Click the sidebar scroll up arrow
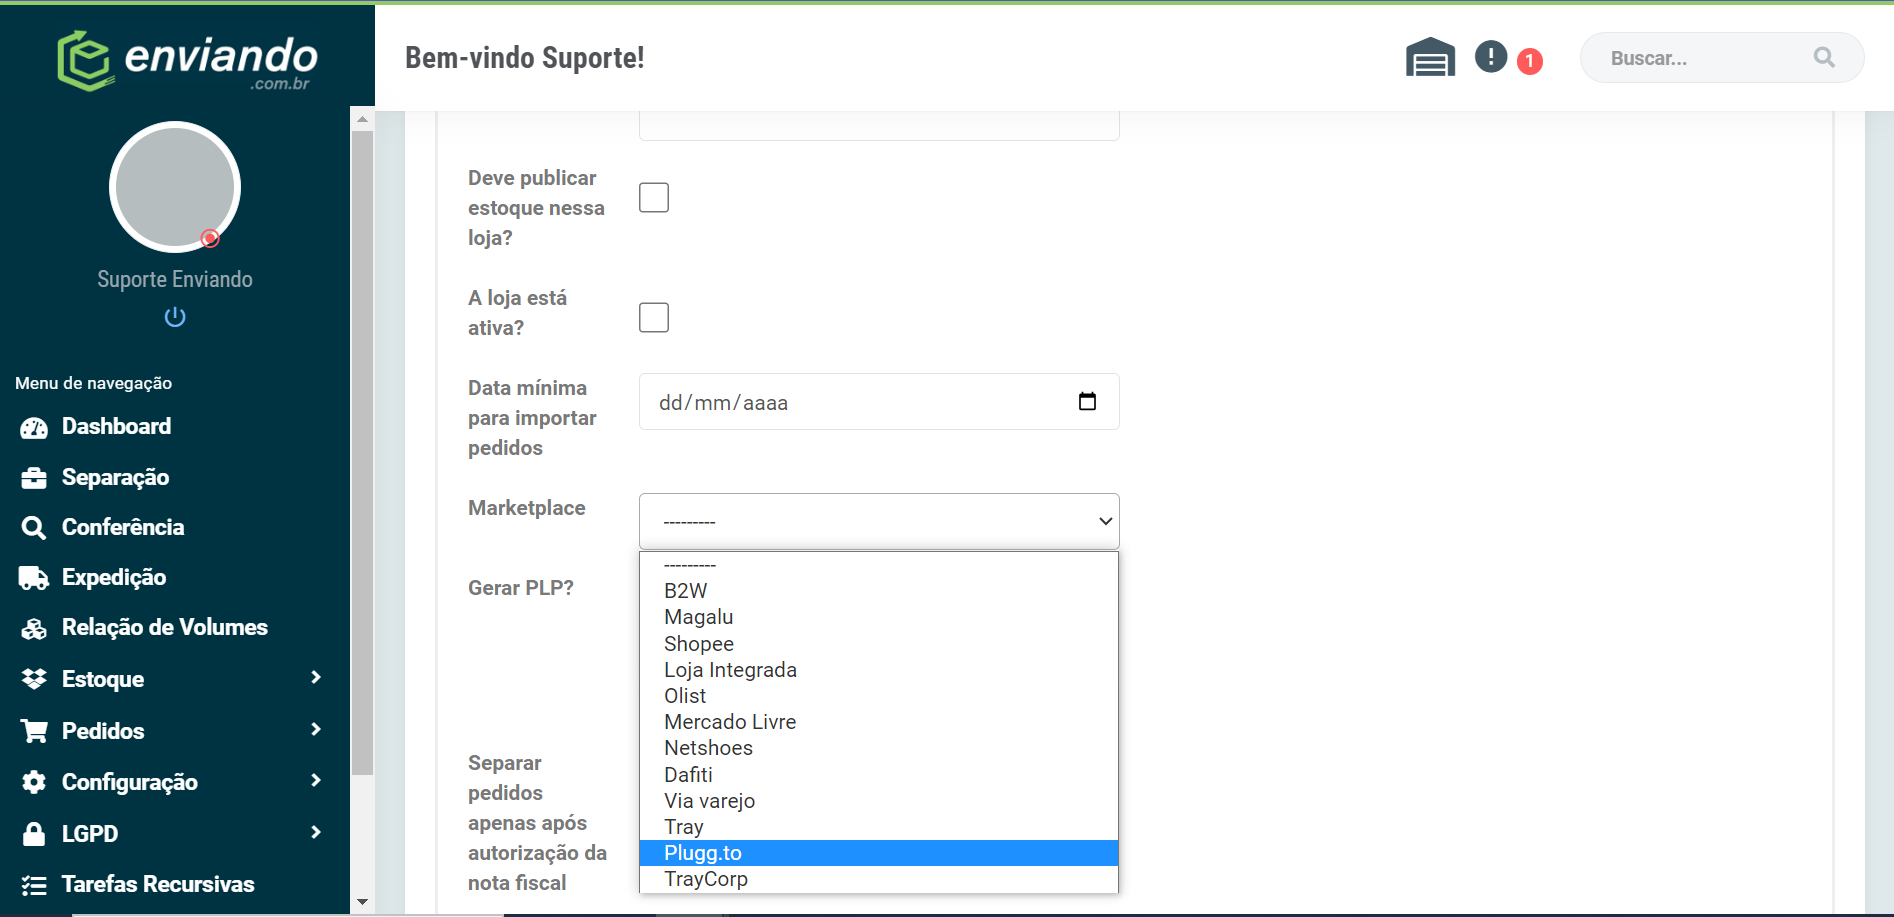The image size is (1894, 917). point(362,119)
